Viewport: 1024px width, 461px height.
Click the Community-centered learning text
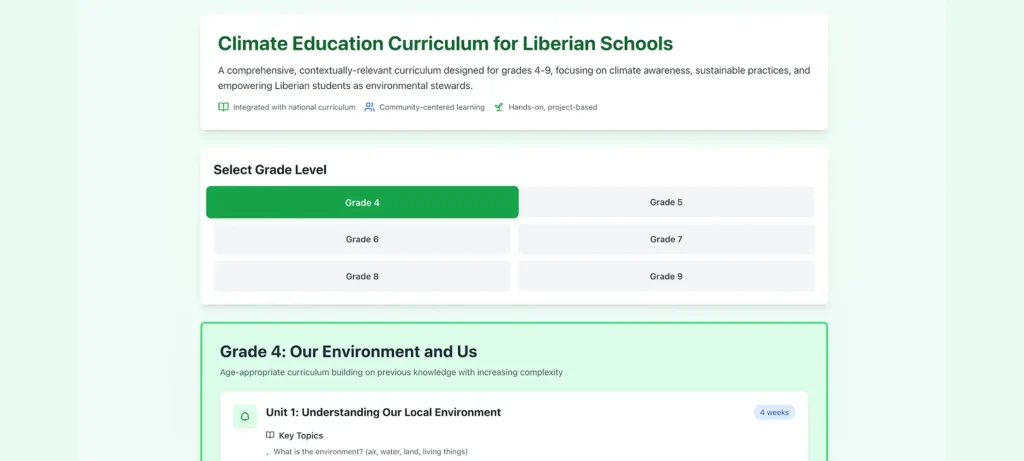pyautogui.click(x=432, y=107)
